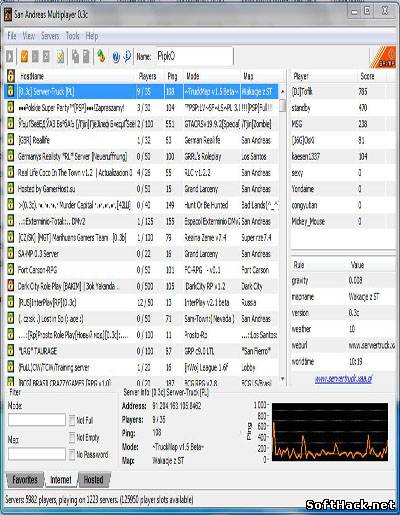Enable the Not Full filter checkbox

(x=72, y=420)
